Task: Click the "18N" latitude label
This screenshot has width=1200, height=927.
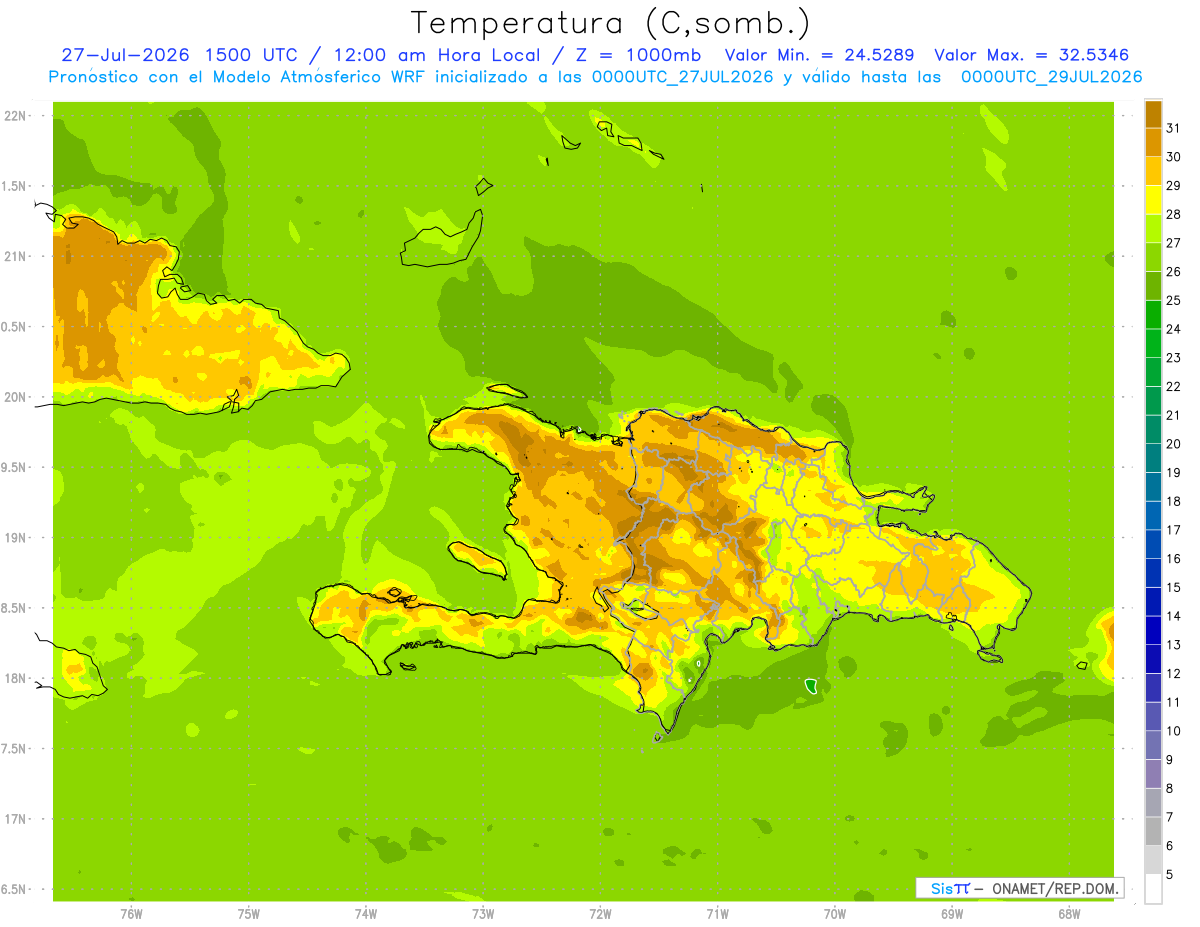Action: (x=15, y=678)
